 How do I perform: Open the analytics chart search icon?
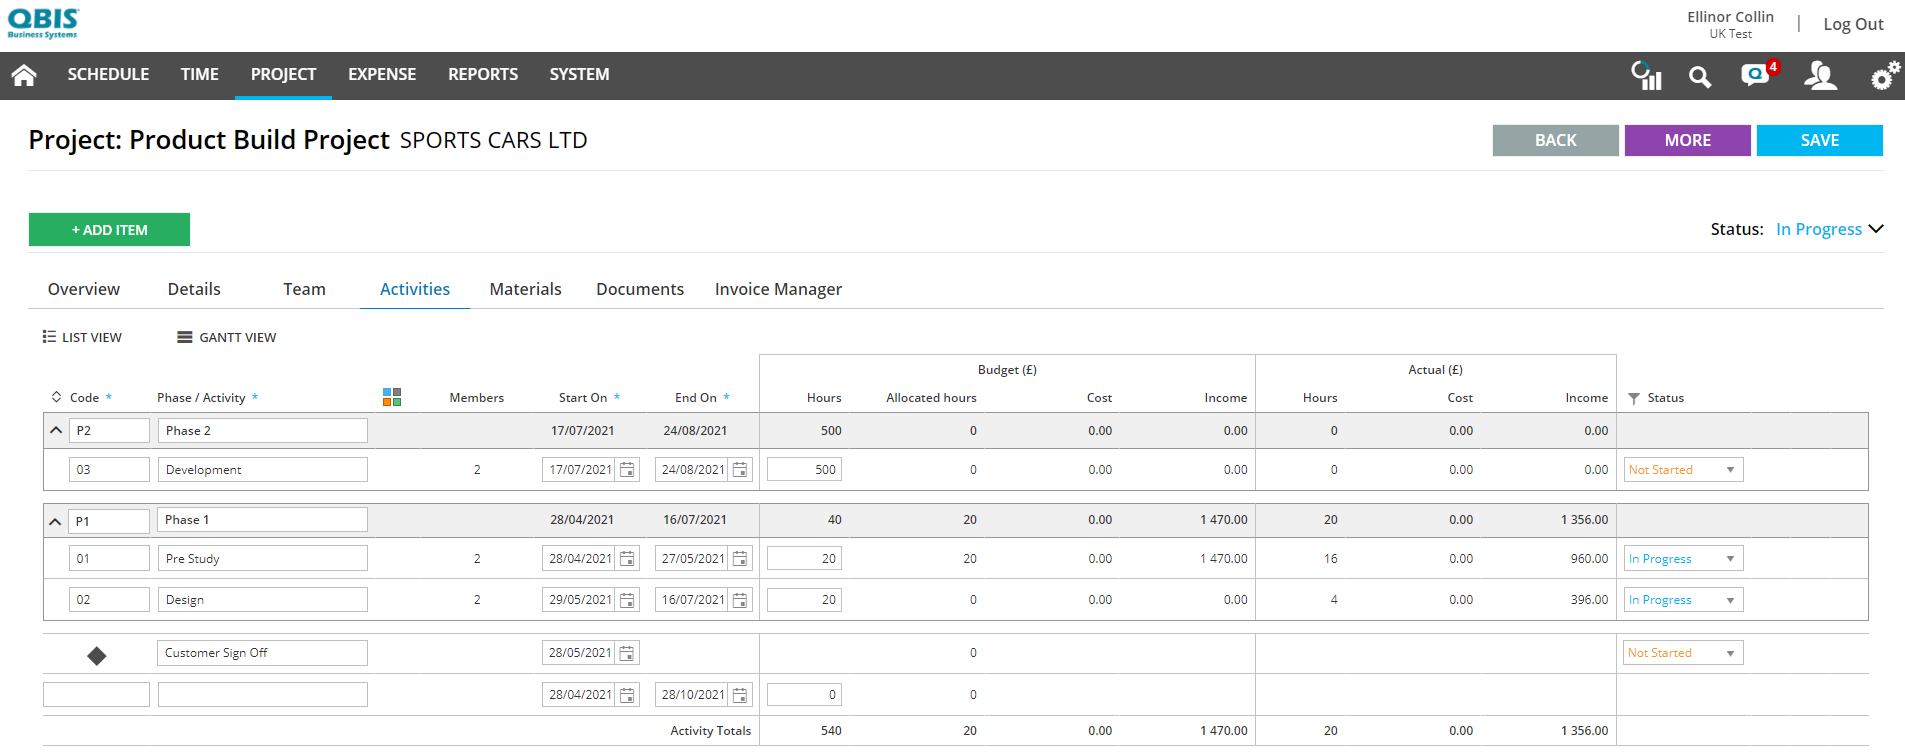(x=1646, y=75)
